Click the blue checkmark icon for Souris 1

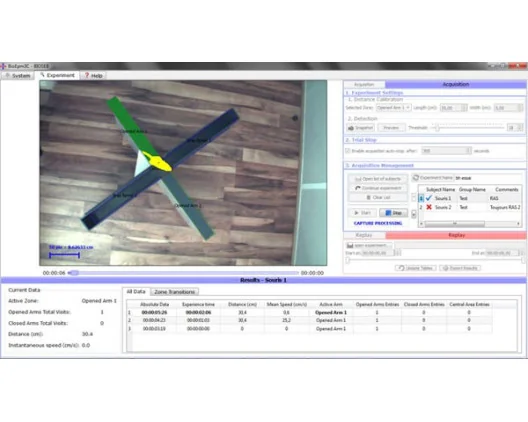point(429,198)
